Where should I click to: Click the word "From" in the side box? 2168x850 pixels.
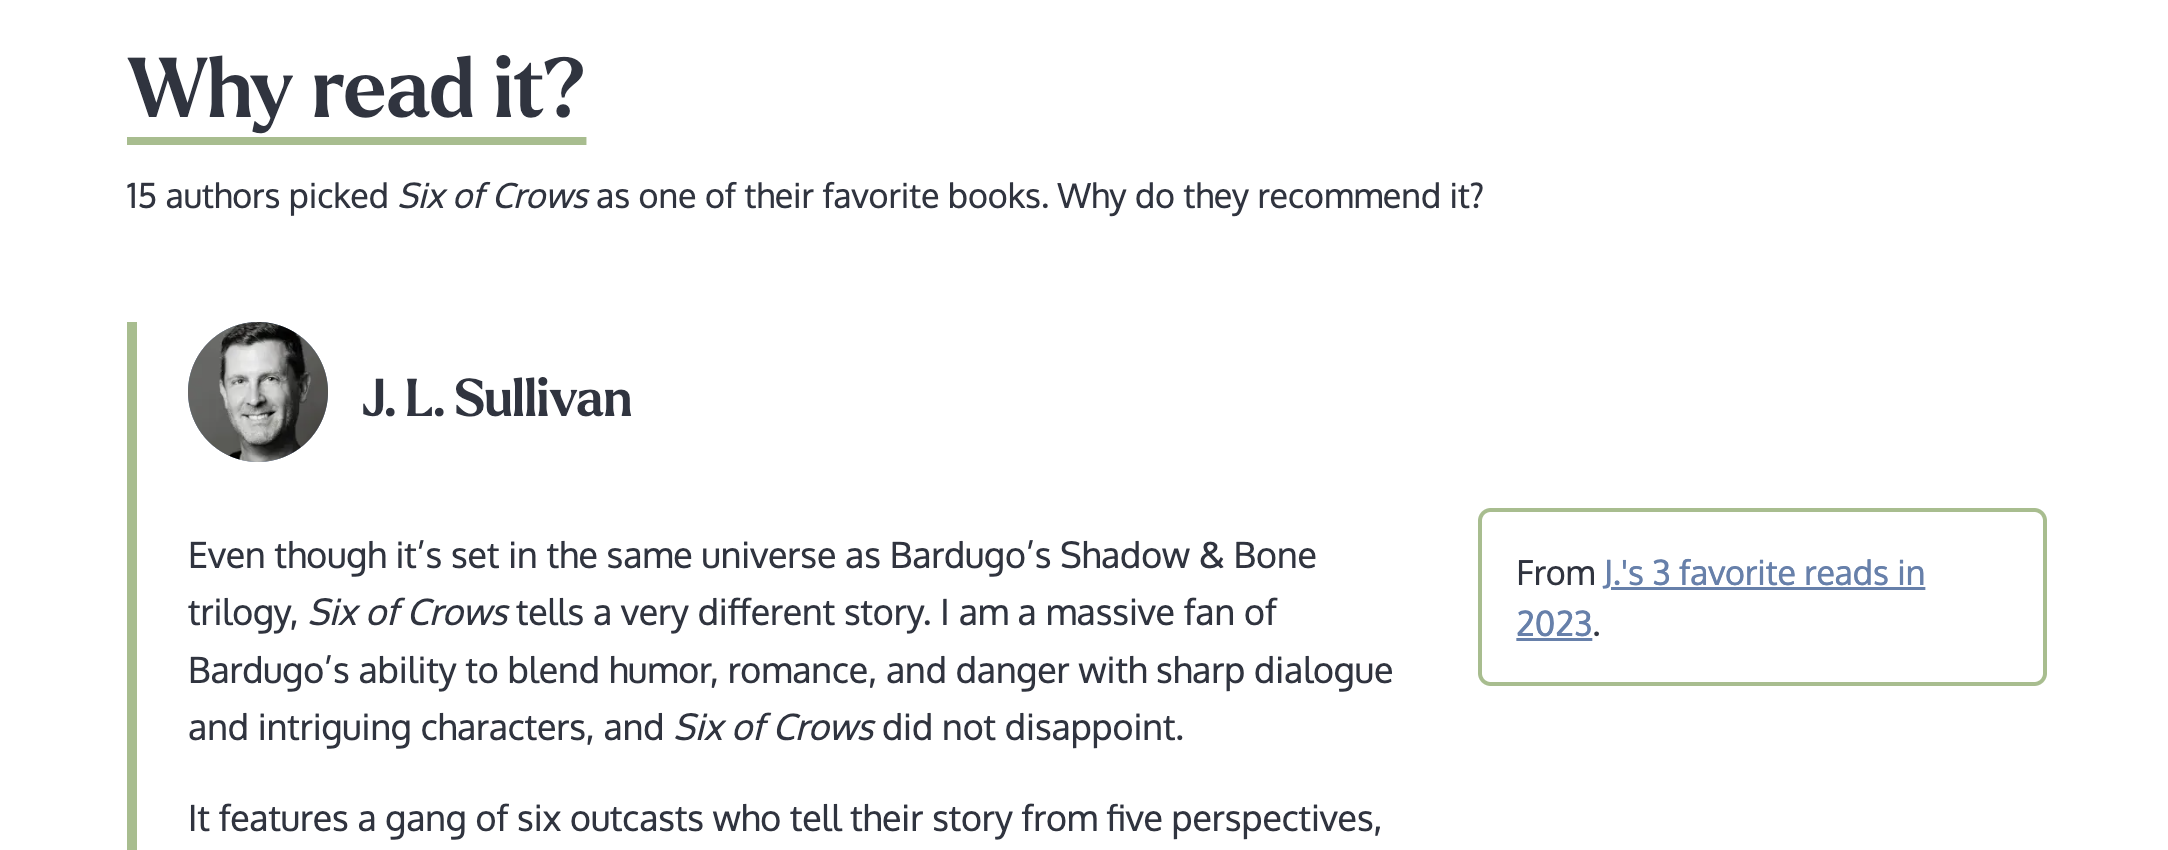[1555, 573]
